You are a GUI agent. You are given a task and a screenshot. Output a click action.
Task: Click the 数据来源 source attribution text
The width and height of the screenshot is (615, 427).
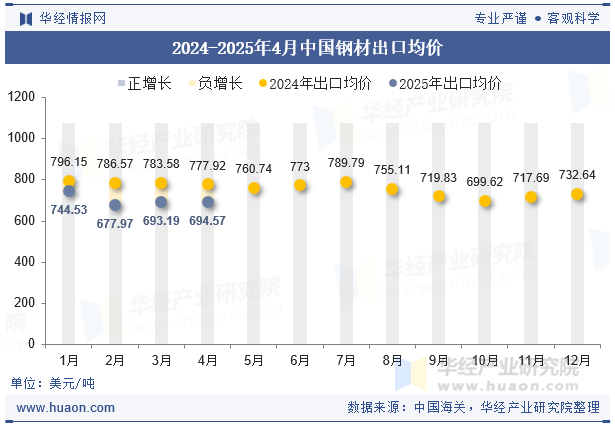point(473,407)
